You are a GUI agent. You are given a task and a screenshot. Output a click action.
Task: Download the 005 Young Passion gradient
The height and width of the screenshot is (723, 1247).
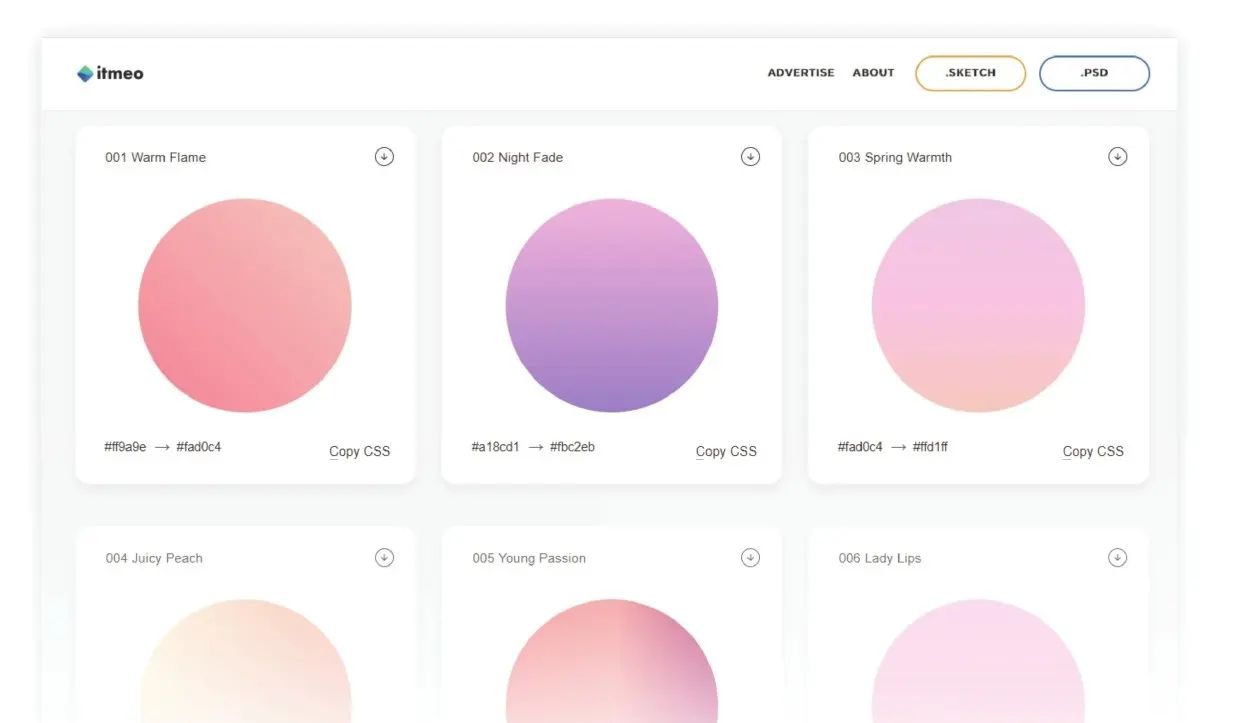pyautogui.click(x=750, y=557)
